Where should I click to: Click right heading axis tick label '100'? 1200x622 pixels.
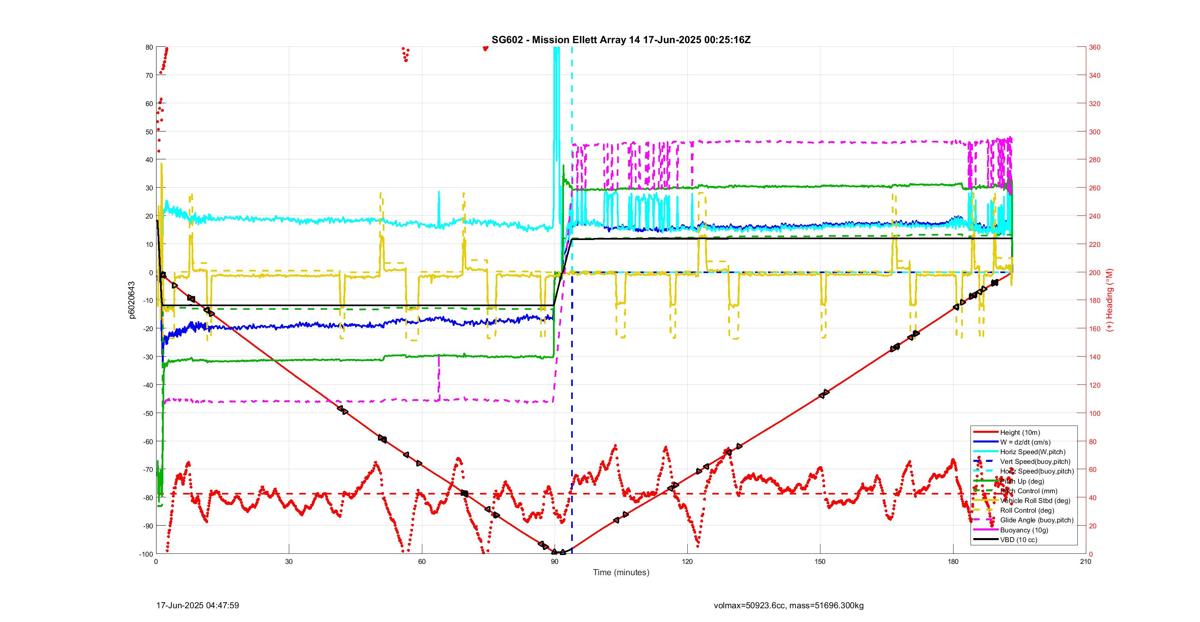(x=1095, y=413)
